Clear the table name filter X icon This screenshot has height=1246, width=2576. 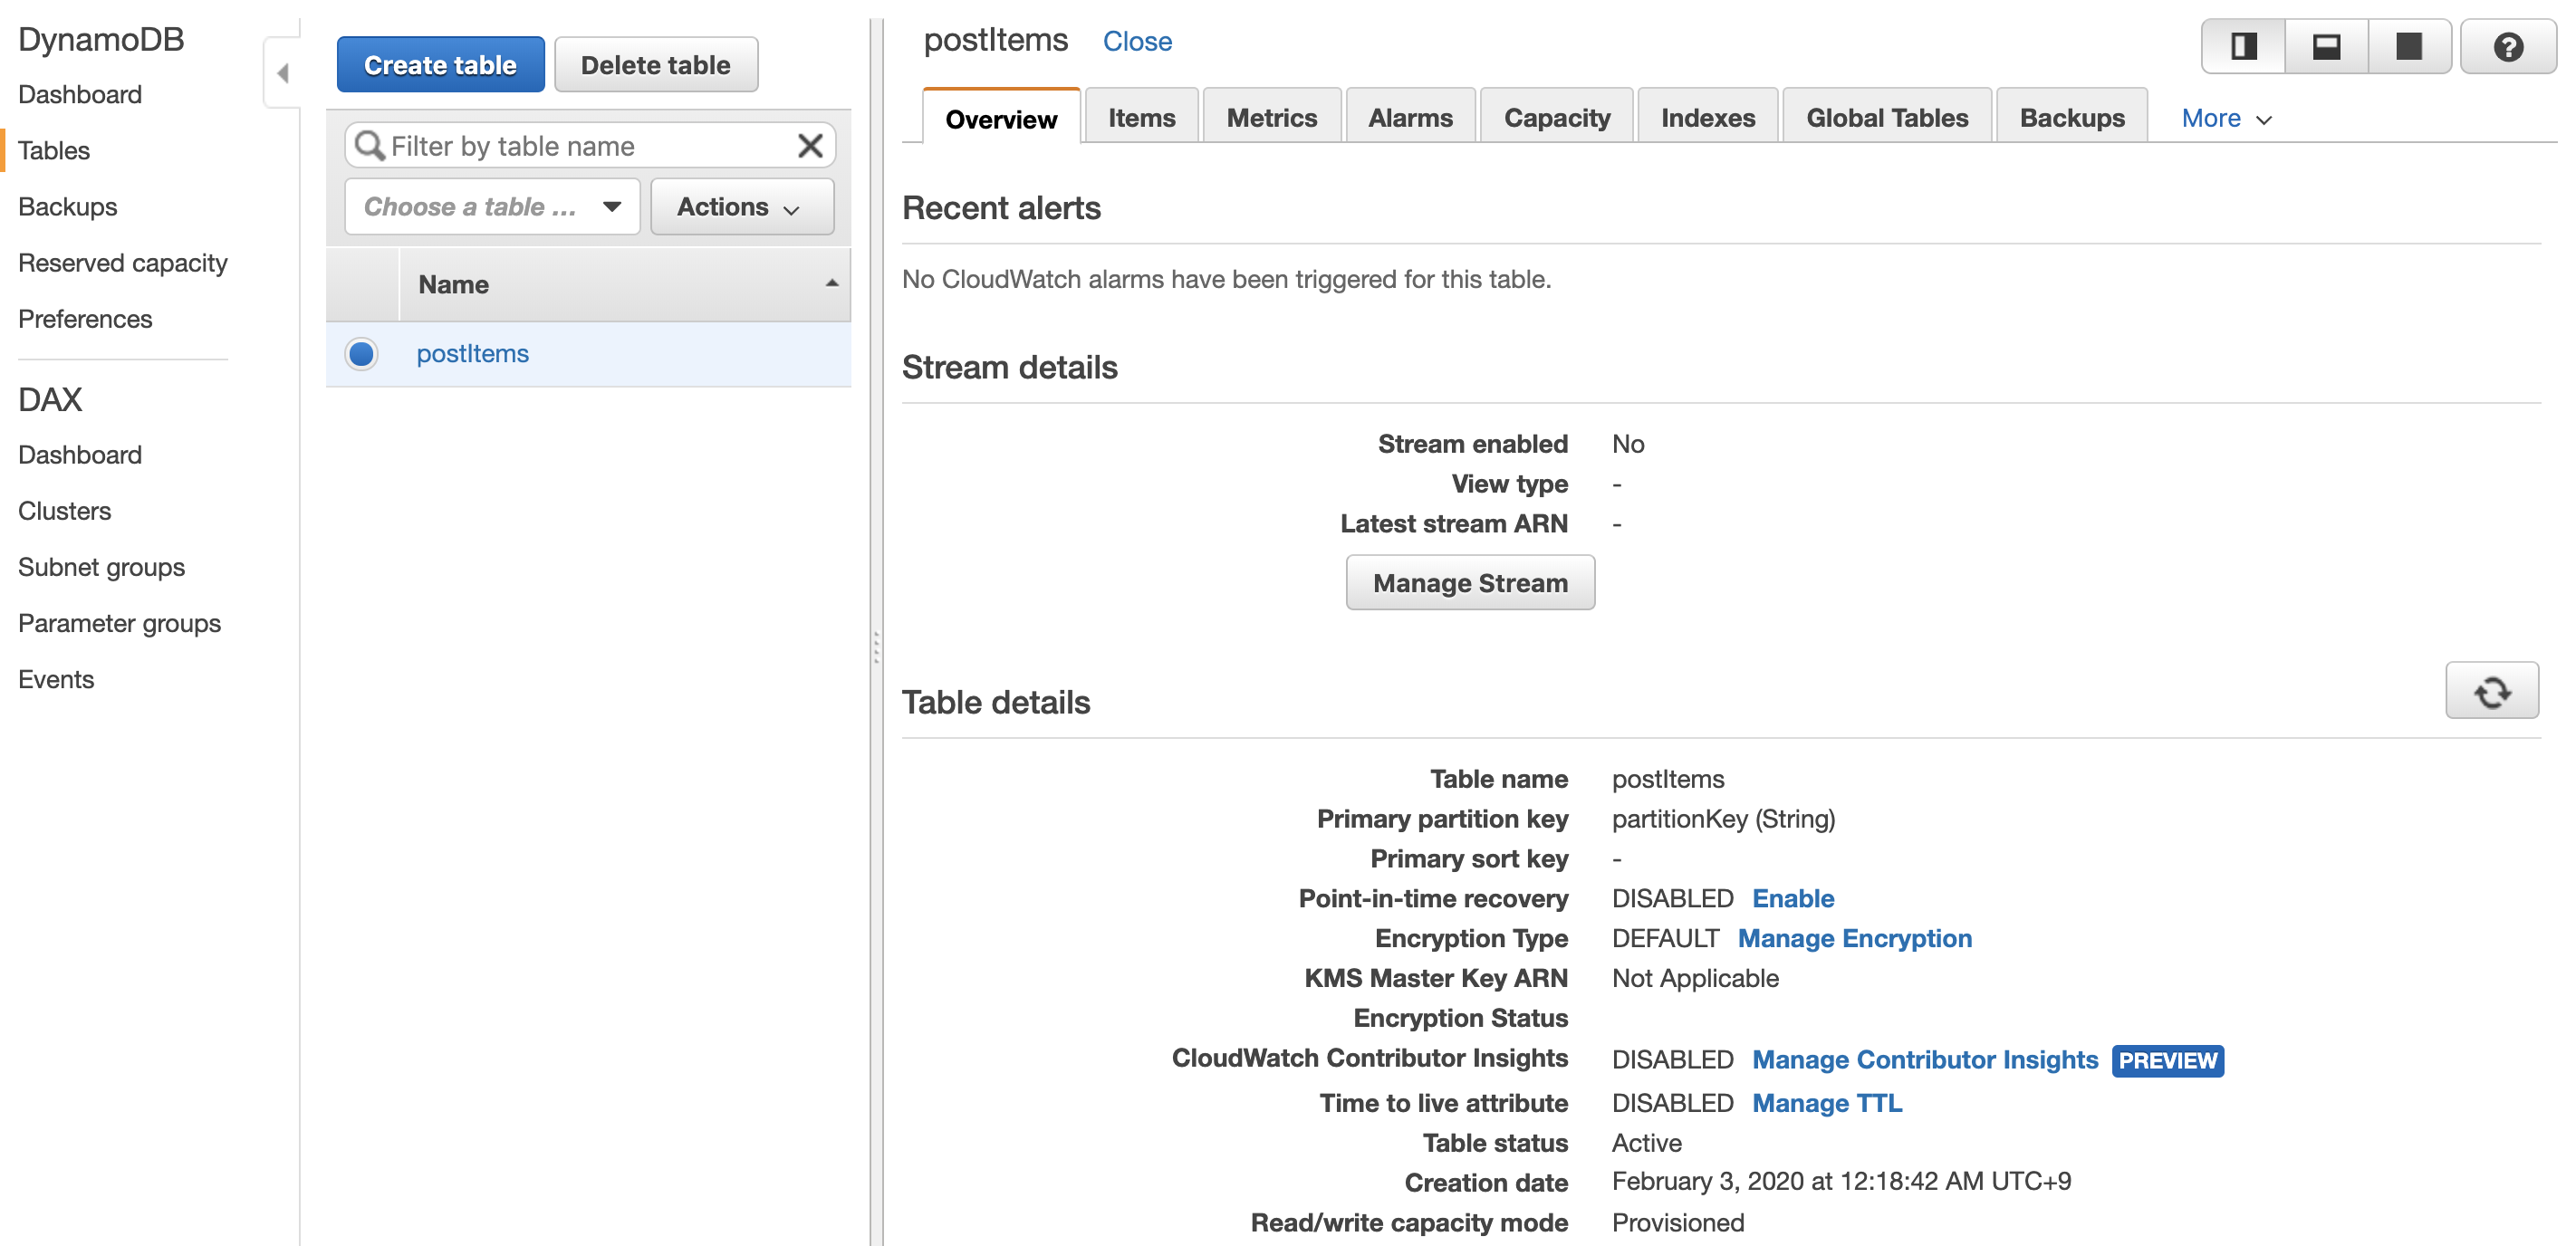[x=810, y=146]
